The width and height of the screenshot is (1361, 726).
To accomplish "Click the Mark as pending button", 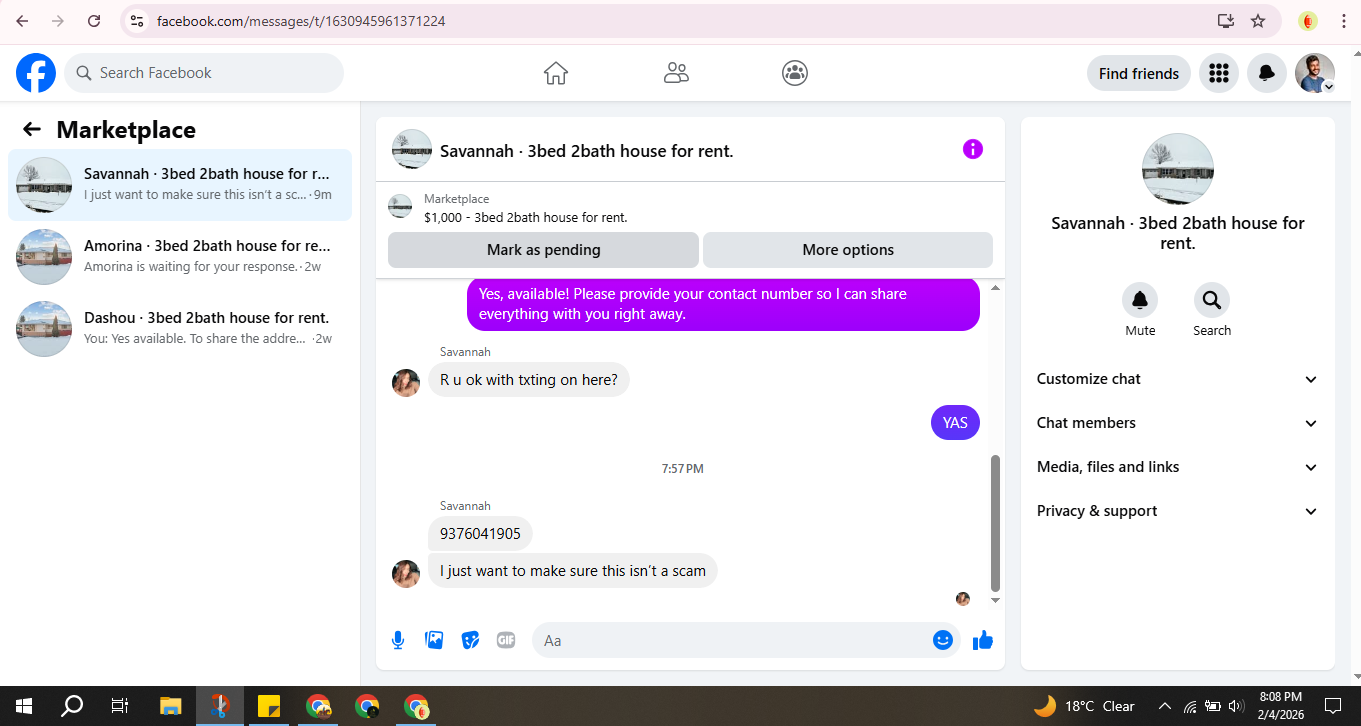I will (x=543, y=250).
